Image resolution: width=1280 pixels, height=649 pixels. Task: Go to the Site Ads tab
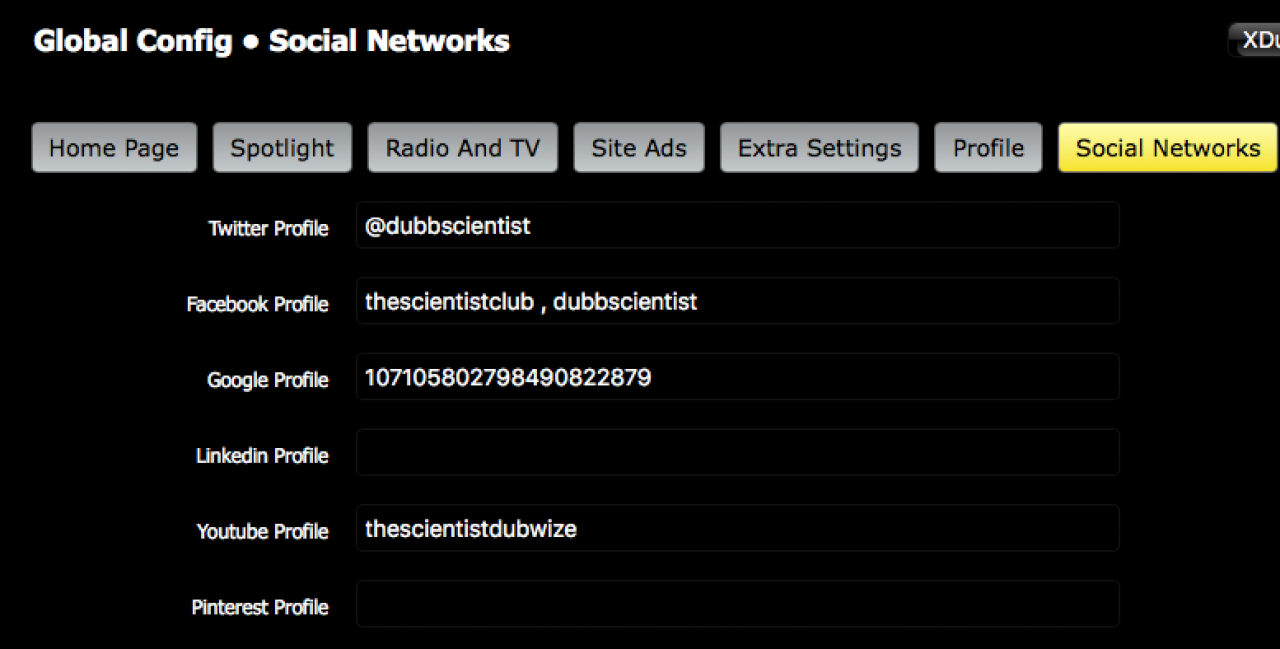click(638, 148)
